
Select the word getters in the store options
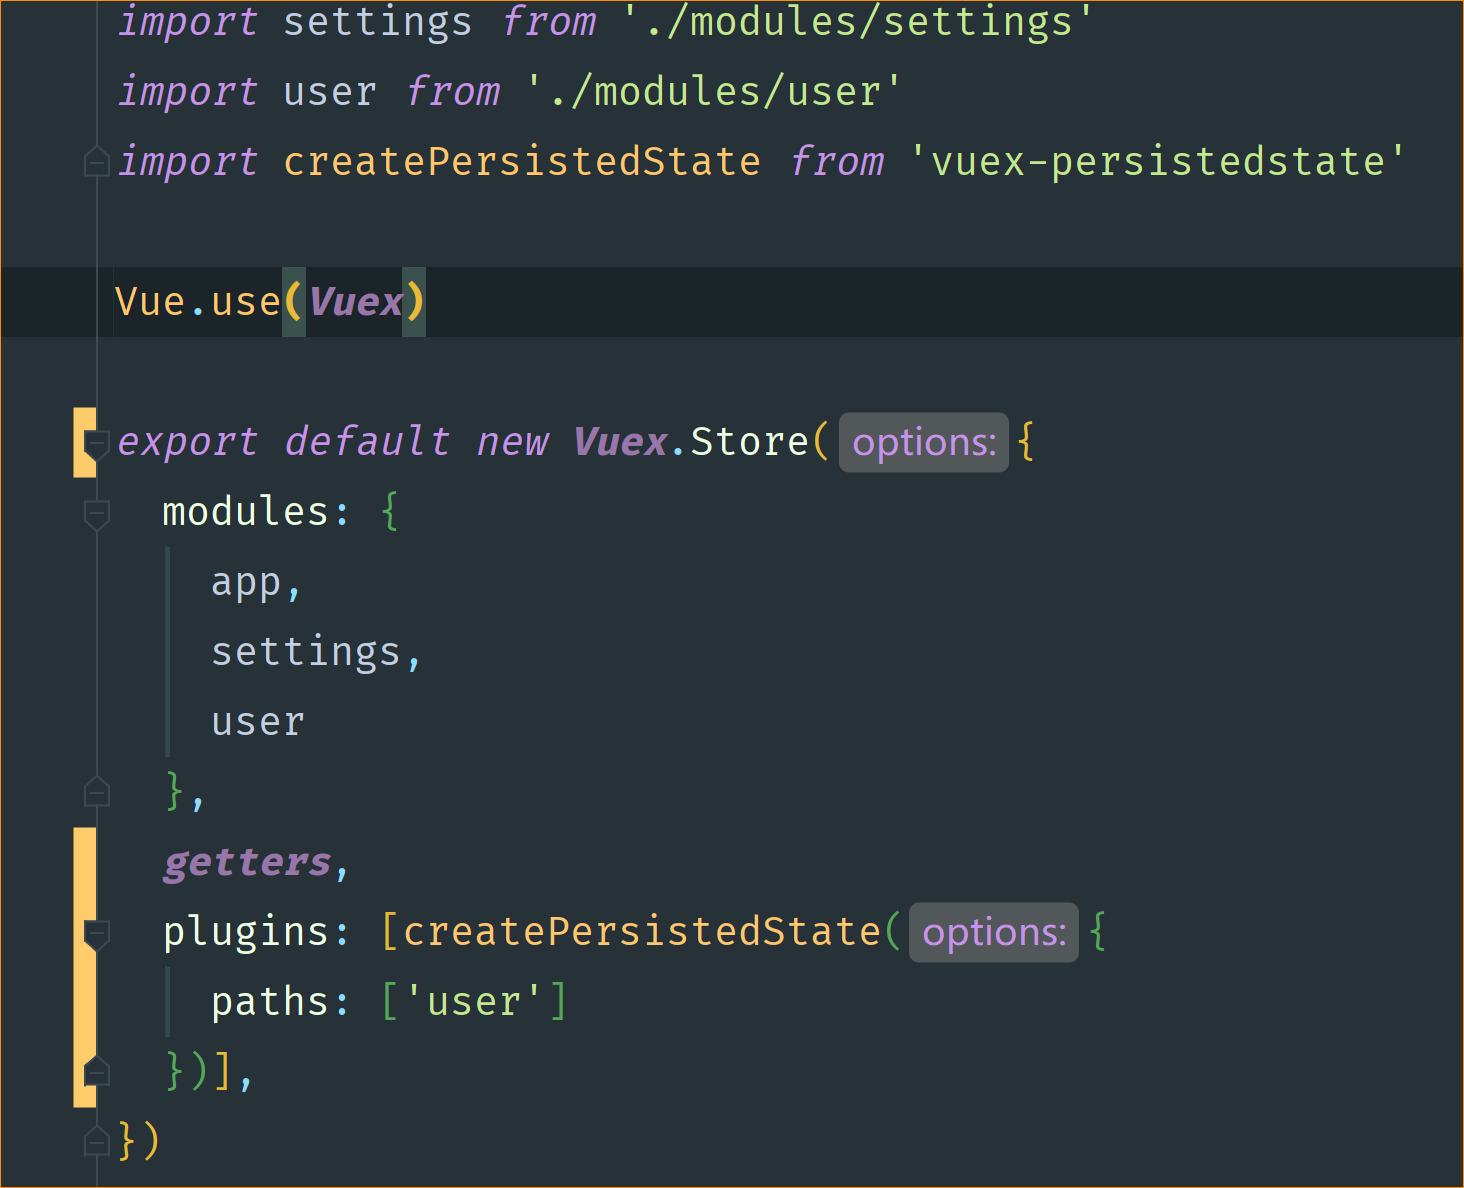246,861
